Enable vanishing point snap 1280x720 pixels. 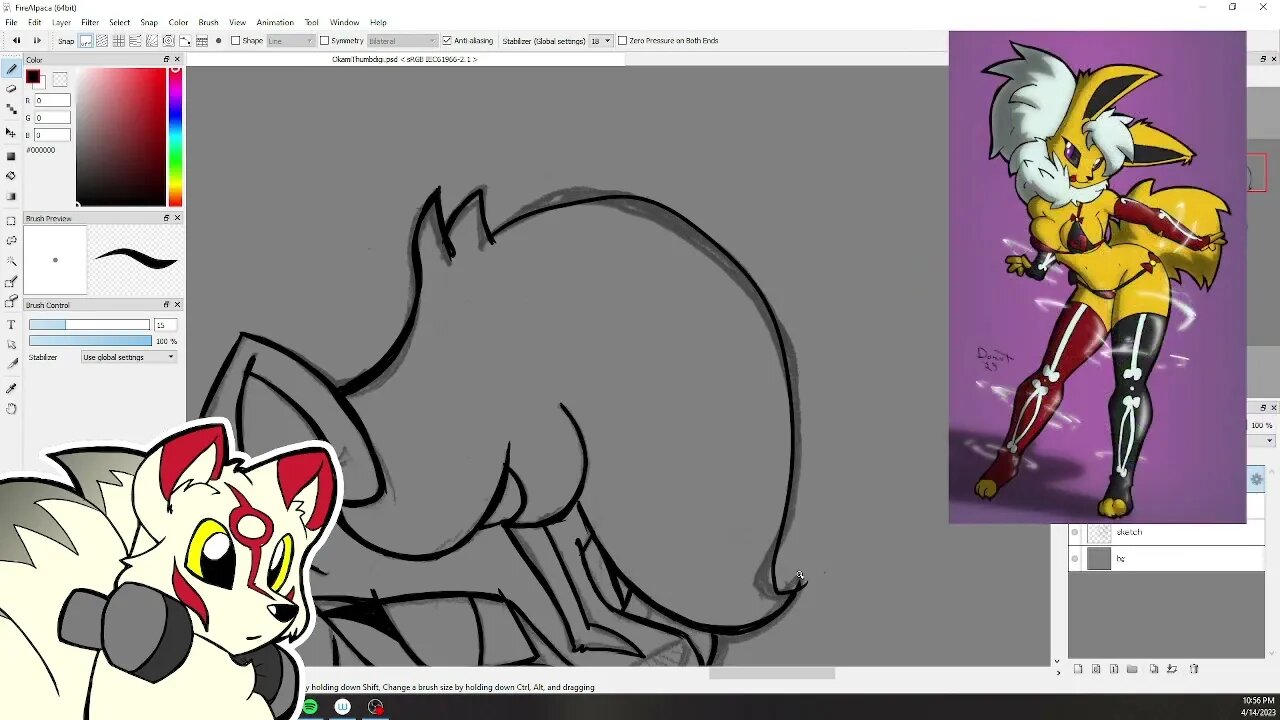point(135,41)
